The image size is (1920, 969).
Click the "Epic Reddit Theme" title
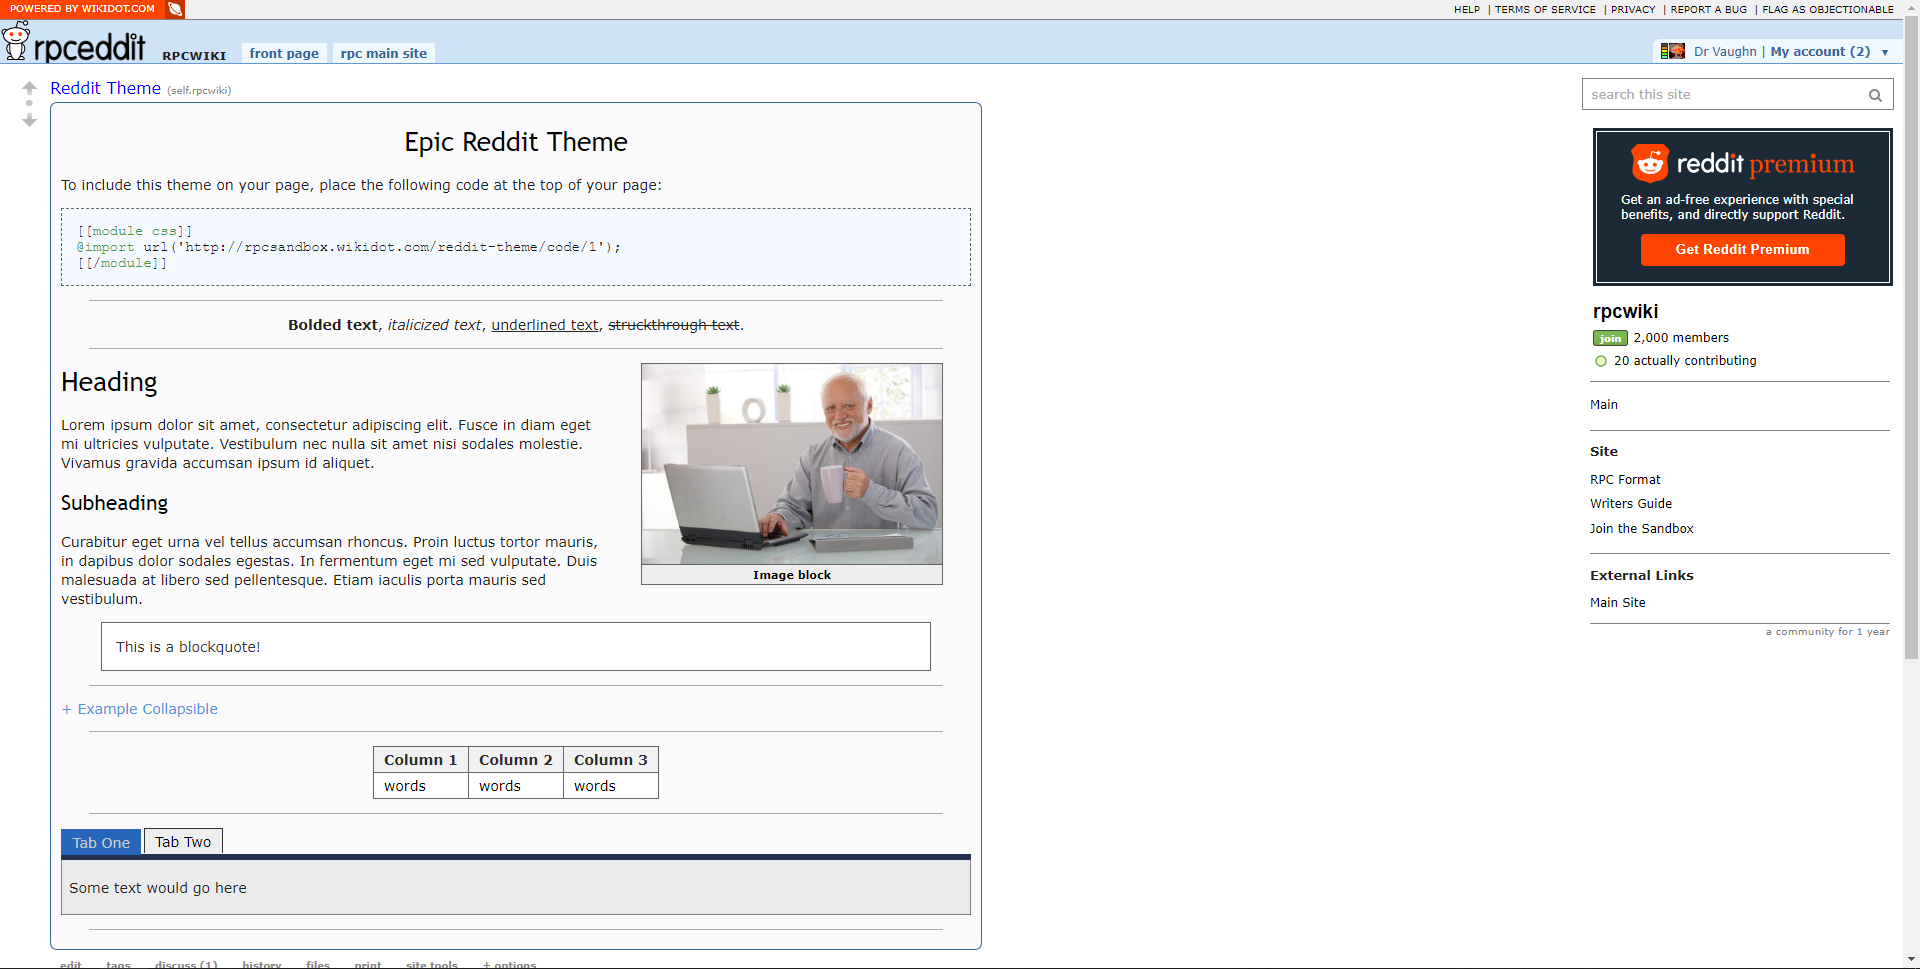tap(516, 142)
